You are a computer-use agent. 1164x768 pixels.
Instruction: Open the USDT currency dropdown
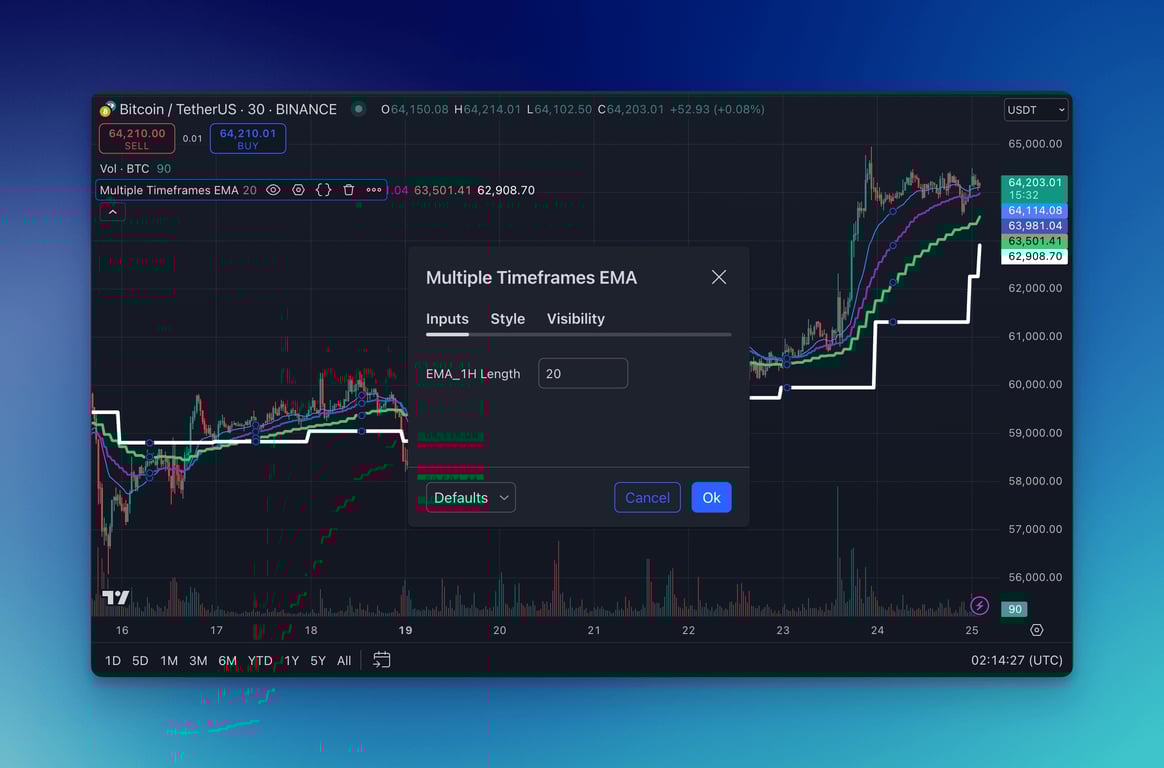click(1036, 110)
